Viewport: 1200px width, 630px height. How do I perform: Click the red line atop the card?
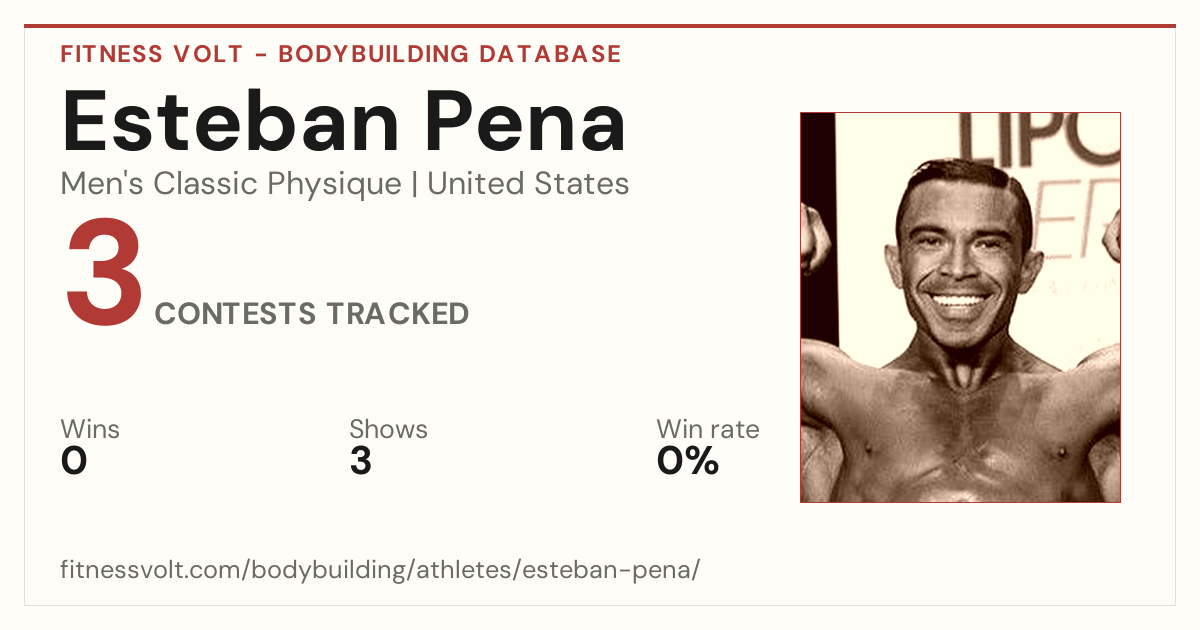pyautogui.click(x=600, y=26)
